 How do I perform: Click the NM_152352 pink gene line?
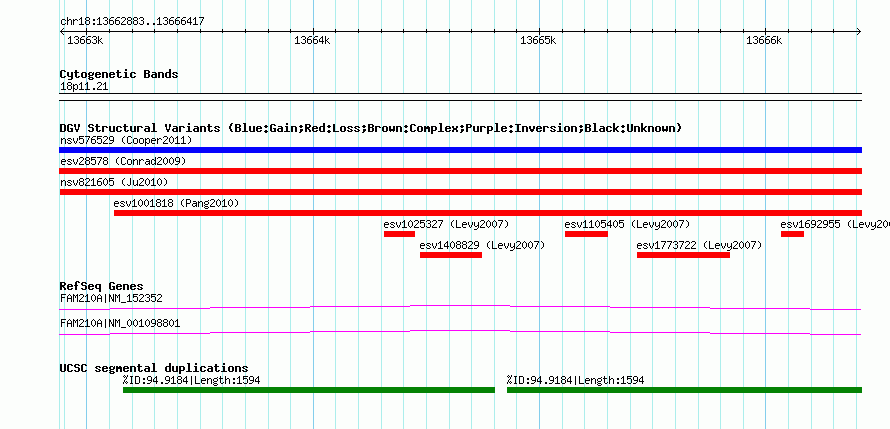point(460,307)
